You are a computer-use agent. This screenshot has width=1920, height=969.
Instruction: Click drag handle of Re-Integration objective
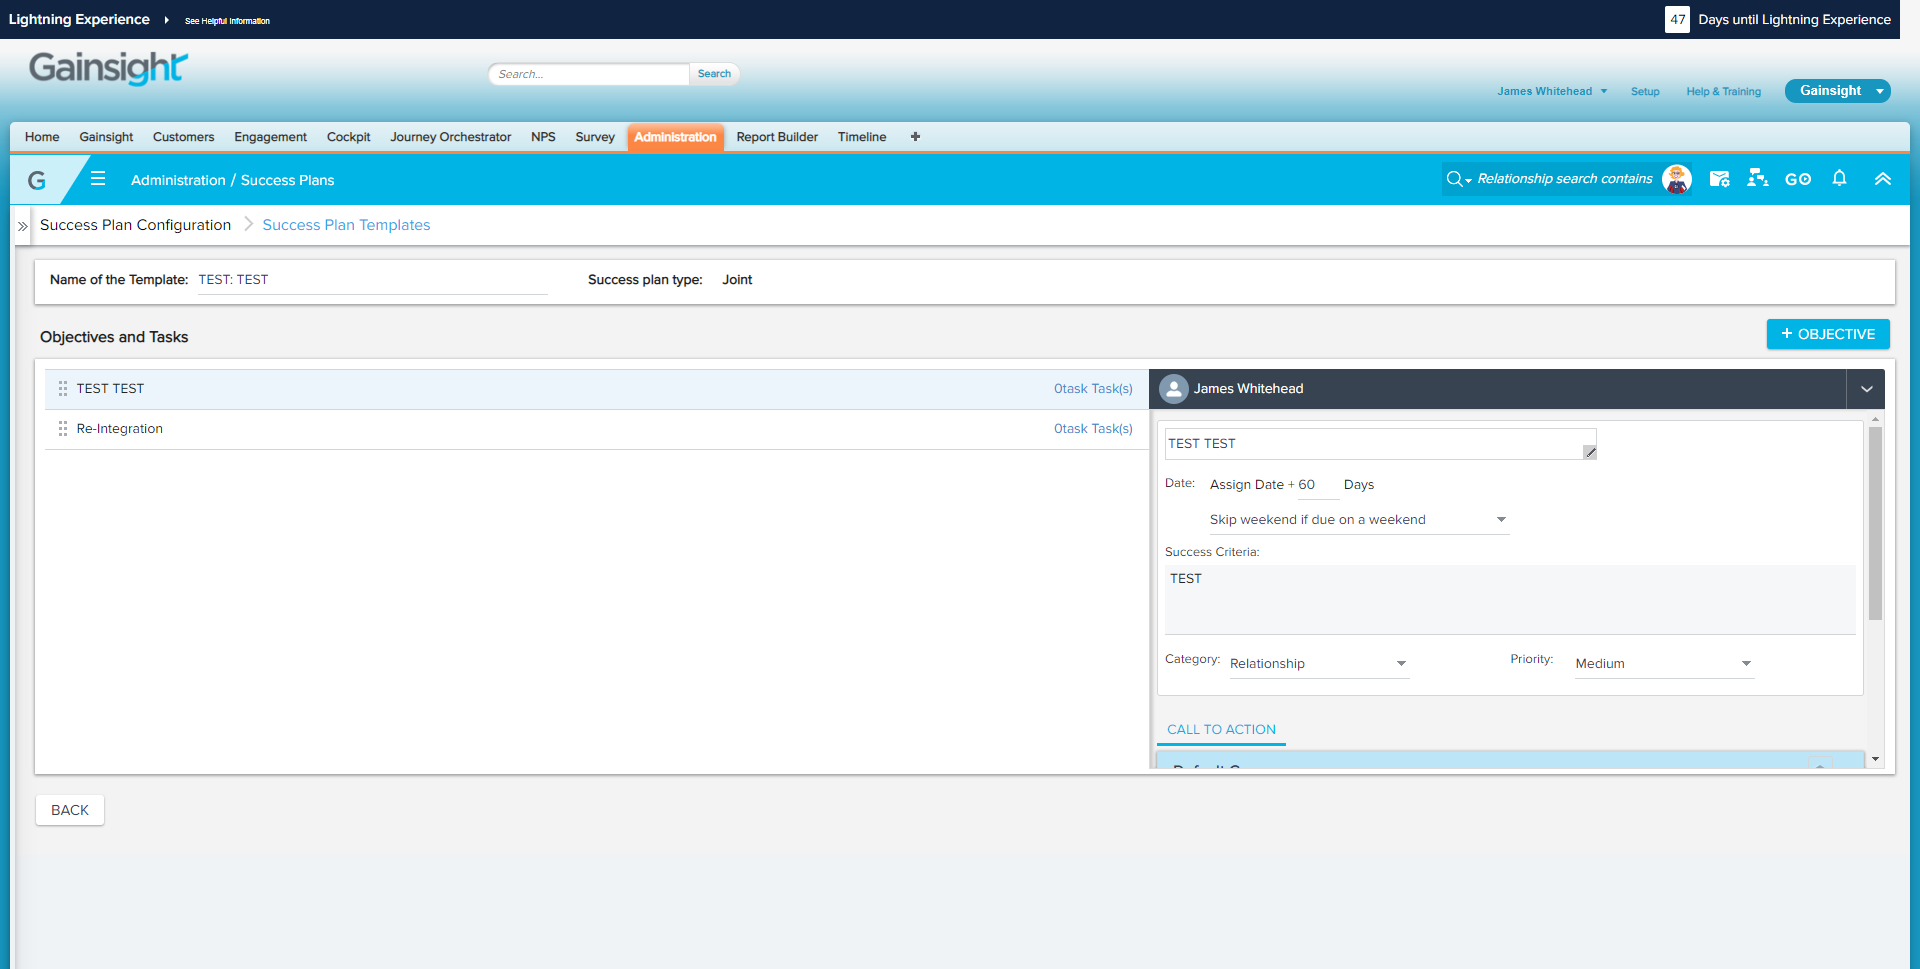click(x=63, y=429)
